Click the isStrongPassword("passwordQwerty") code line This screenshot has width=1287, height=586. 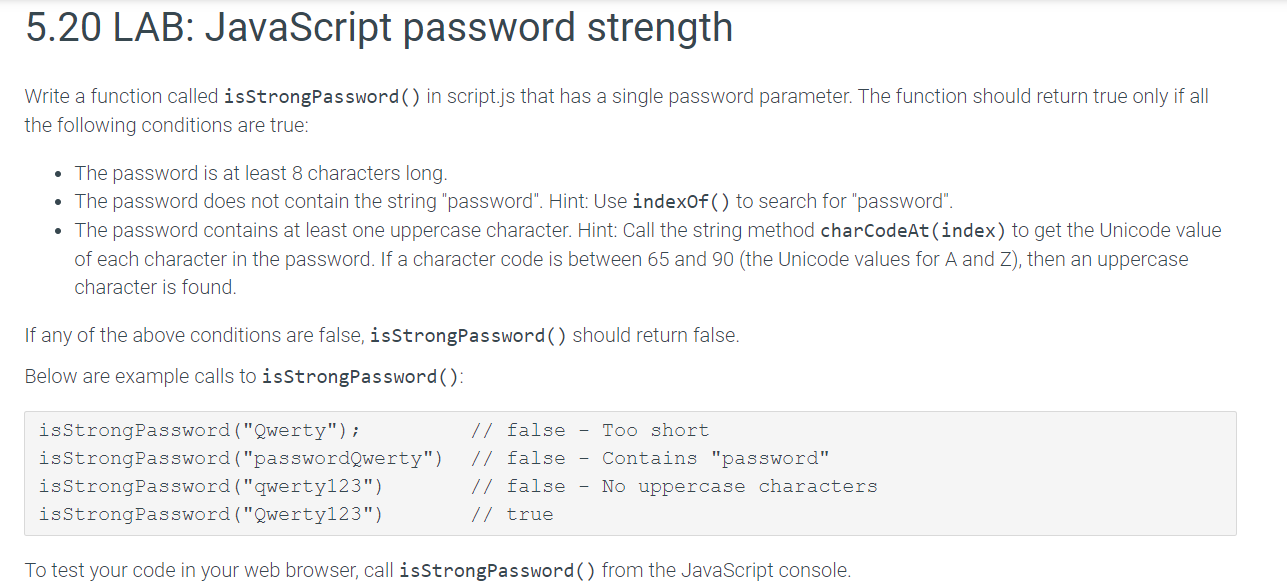[240, 458]
